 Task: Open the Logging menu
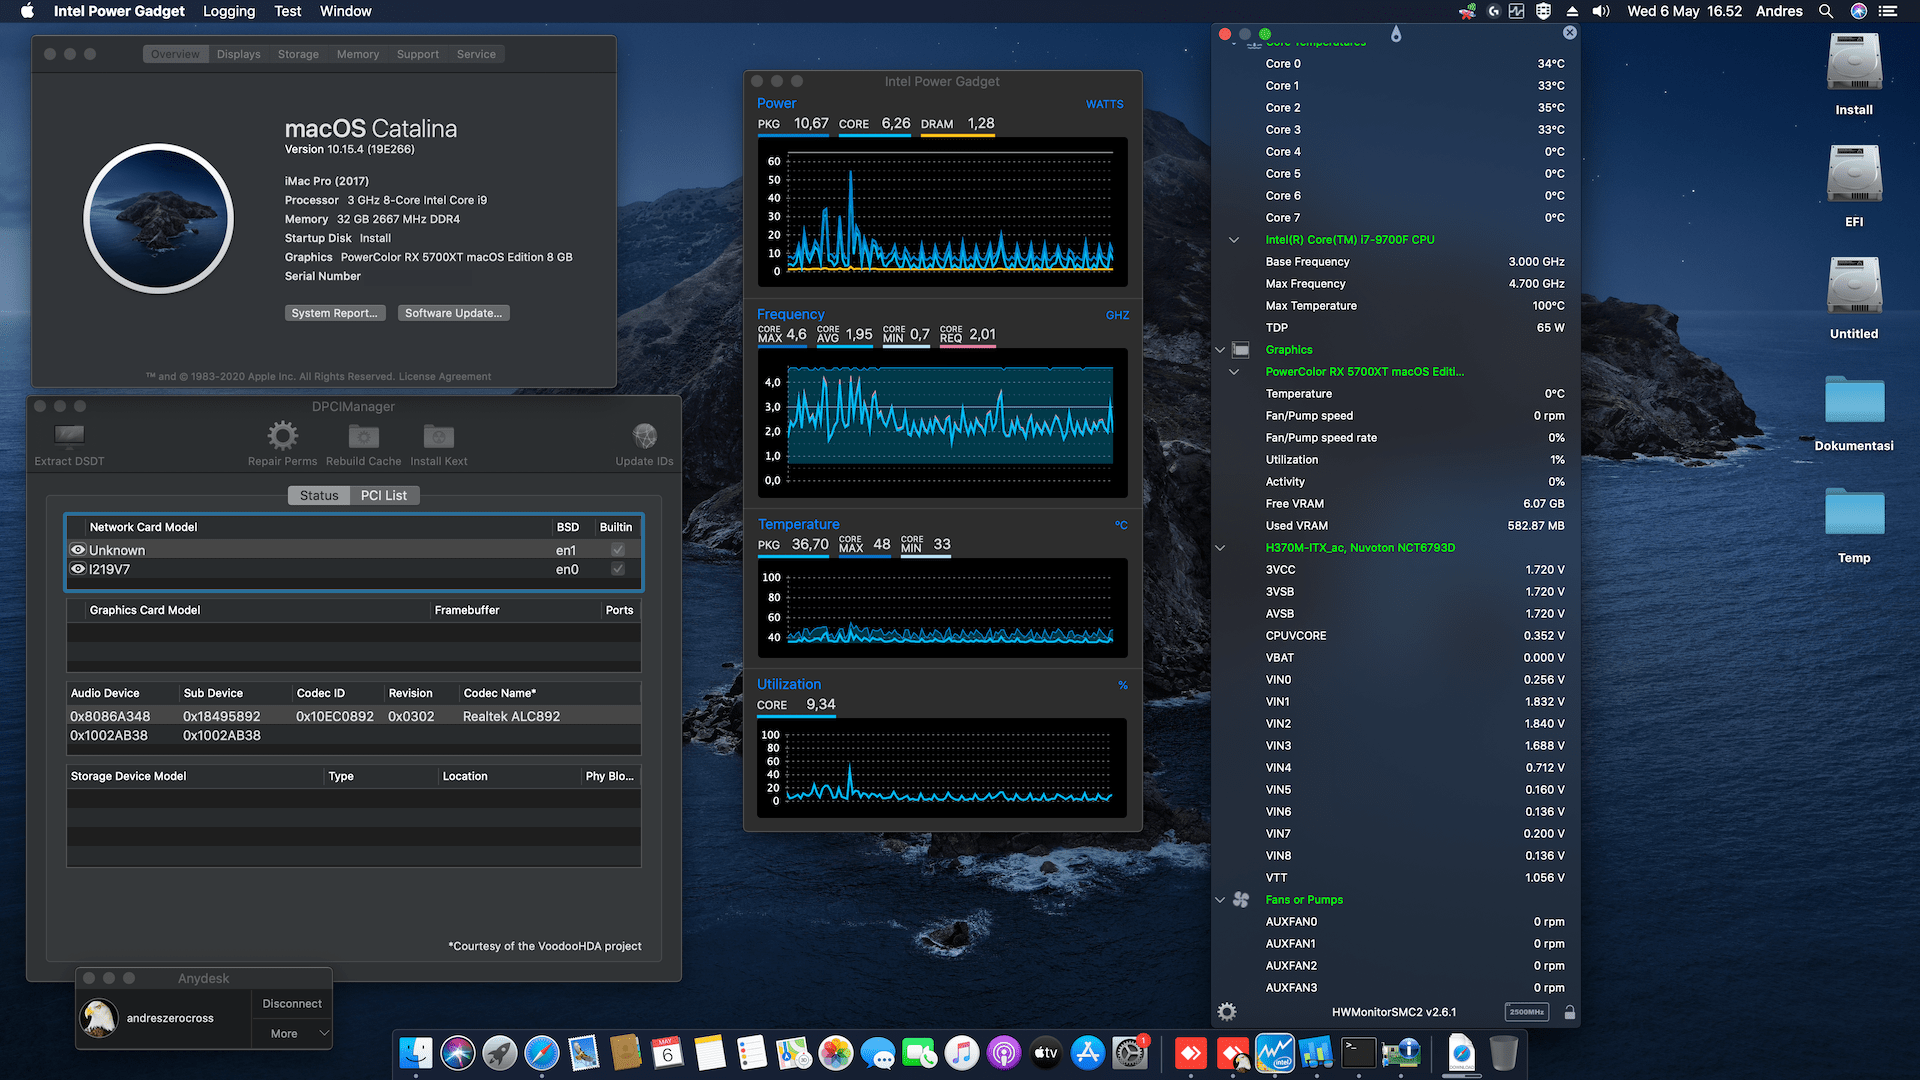click(x=228, y=11)
